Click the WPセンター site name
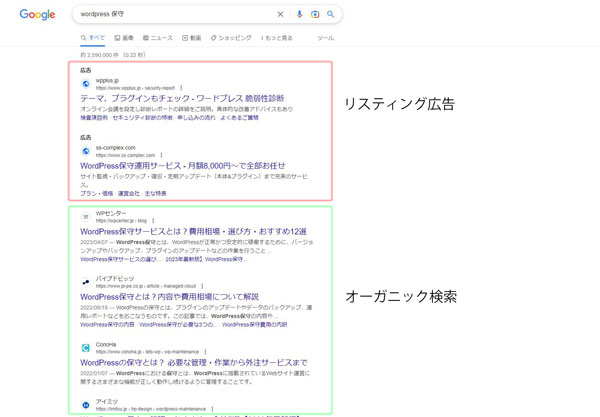600x417 pixels. coord(111,213)
